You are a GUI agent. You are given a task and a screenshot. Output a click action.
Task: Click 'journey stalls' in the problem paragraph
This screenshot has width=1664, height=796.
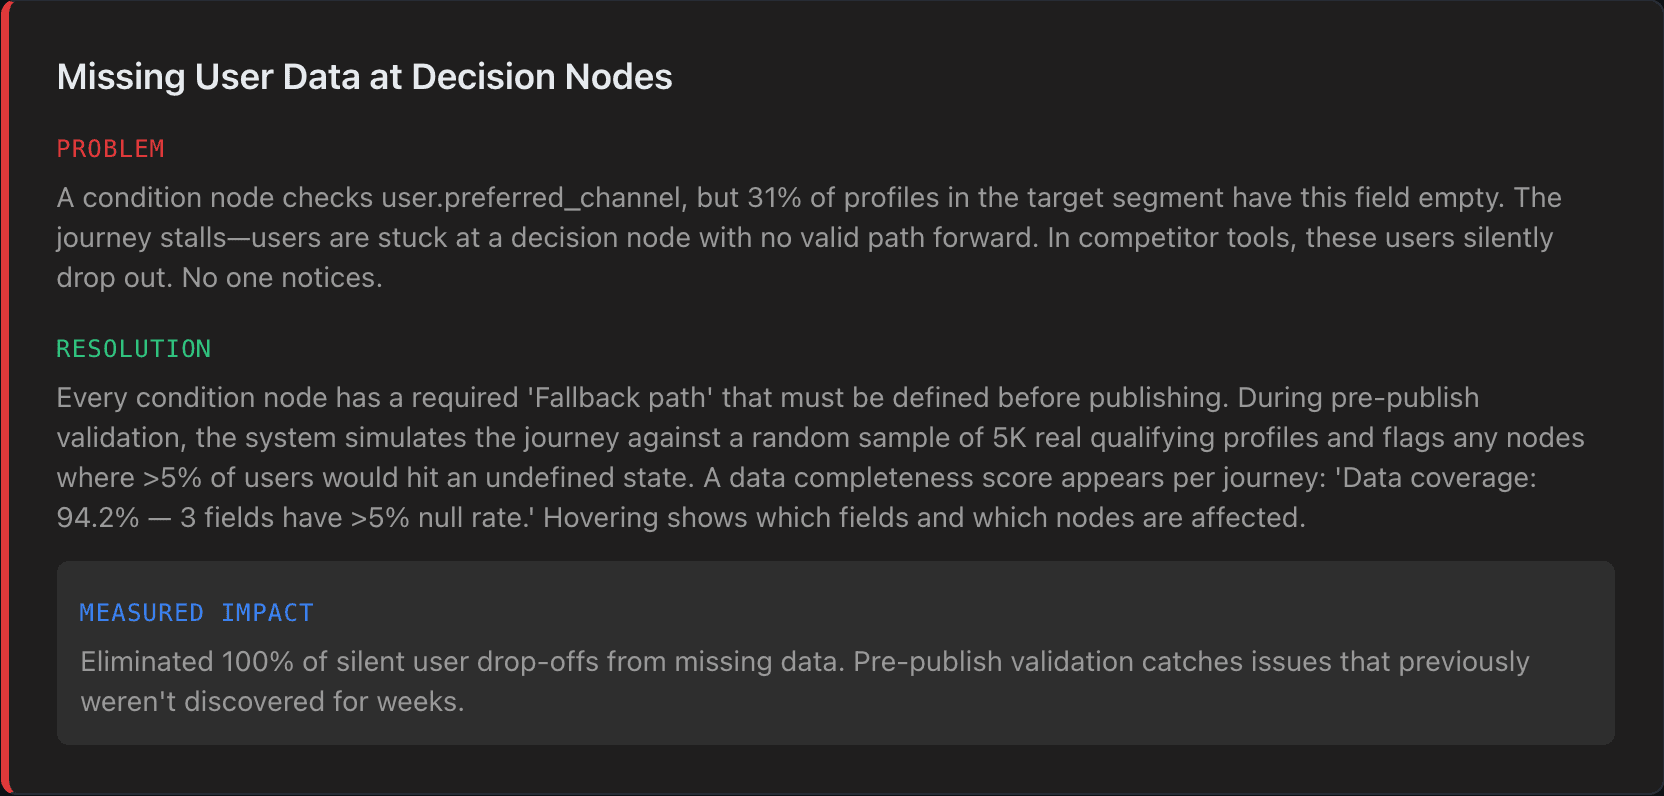click(142, 238)
